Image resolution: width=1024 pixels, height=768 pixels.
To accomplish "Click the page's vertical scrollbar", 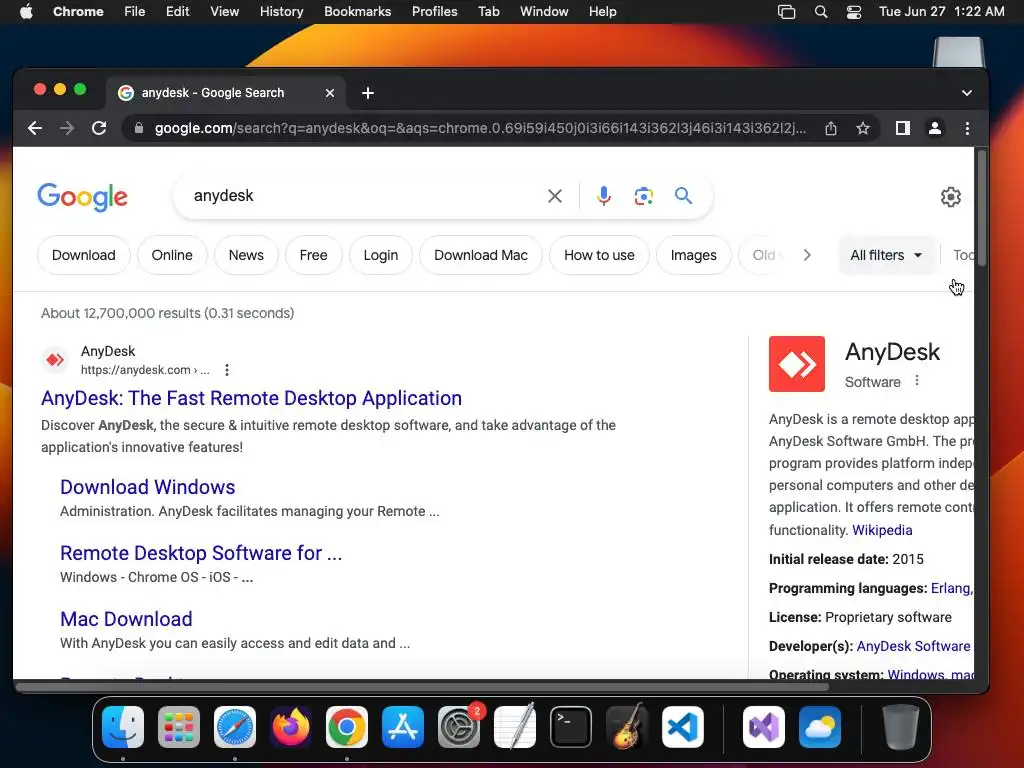I will (981, 208).
